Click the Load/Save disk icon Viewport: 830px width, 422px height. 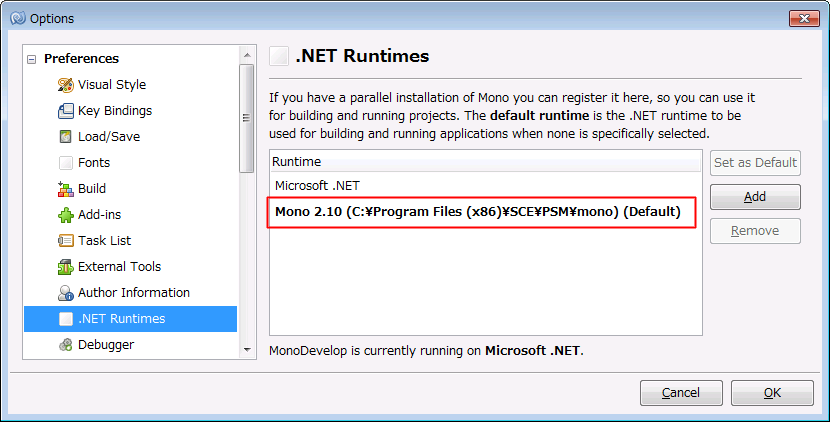click(66, 137)
